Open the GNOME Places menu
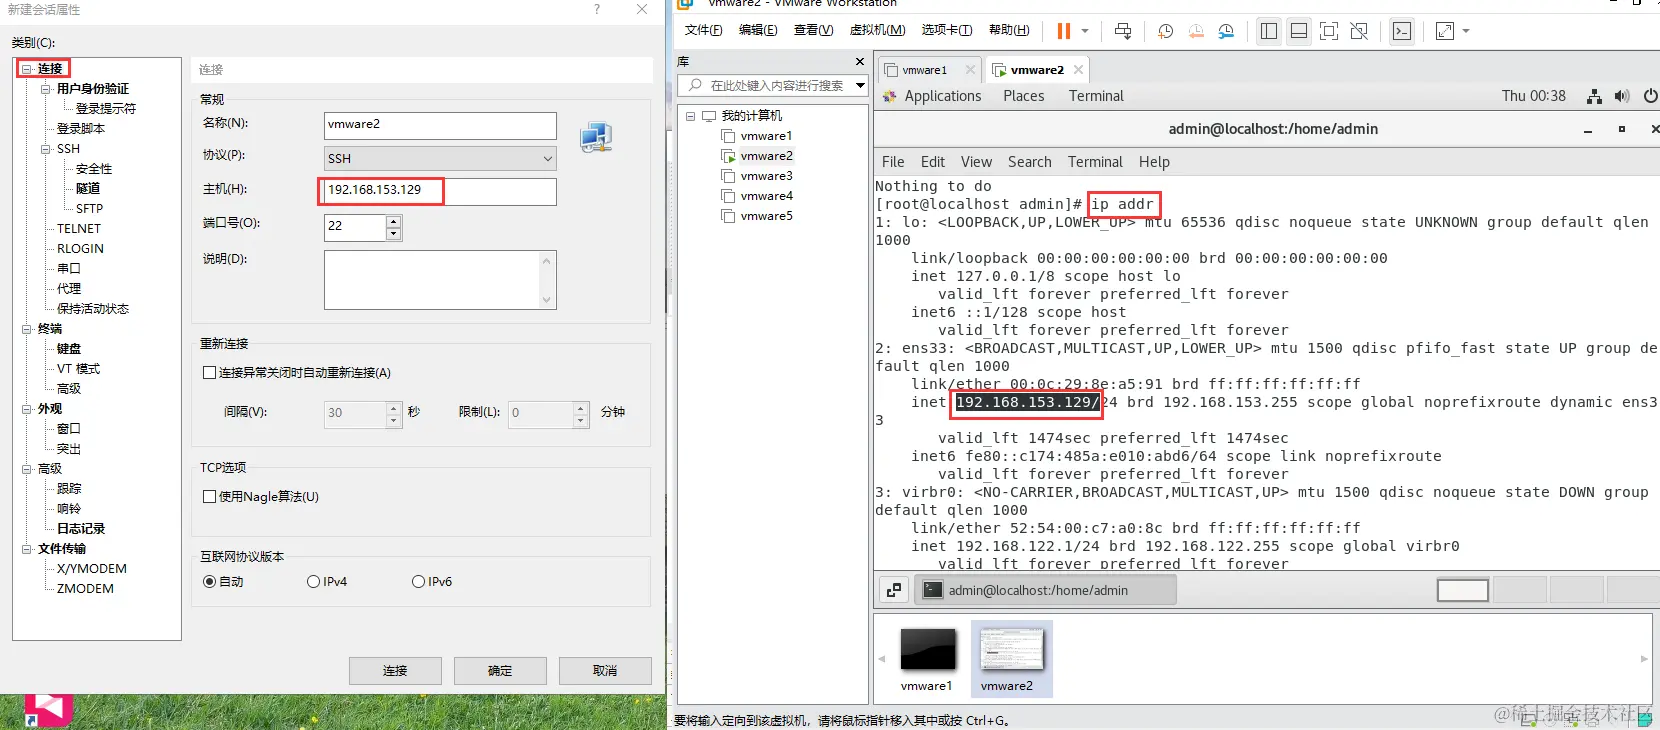The width and height of the screenshot is (1660, 730). 1024,96
